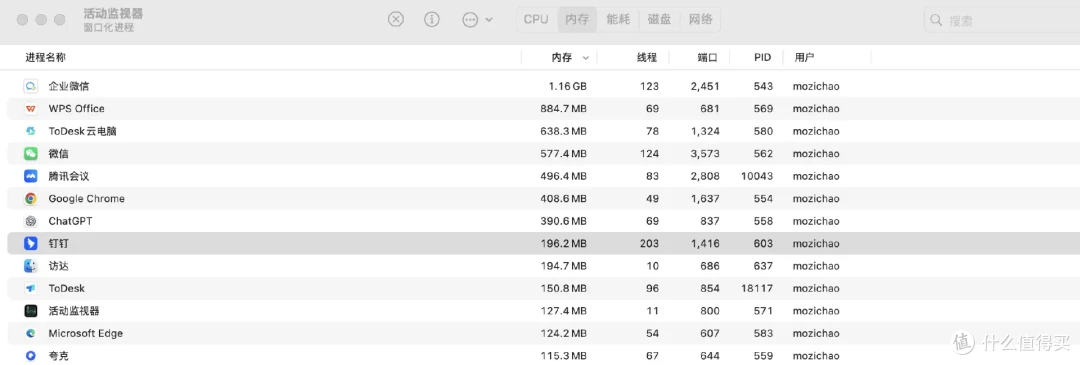Click the 884.7 MB memory value

tap(563, 109)
